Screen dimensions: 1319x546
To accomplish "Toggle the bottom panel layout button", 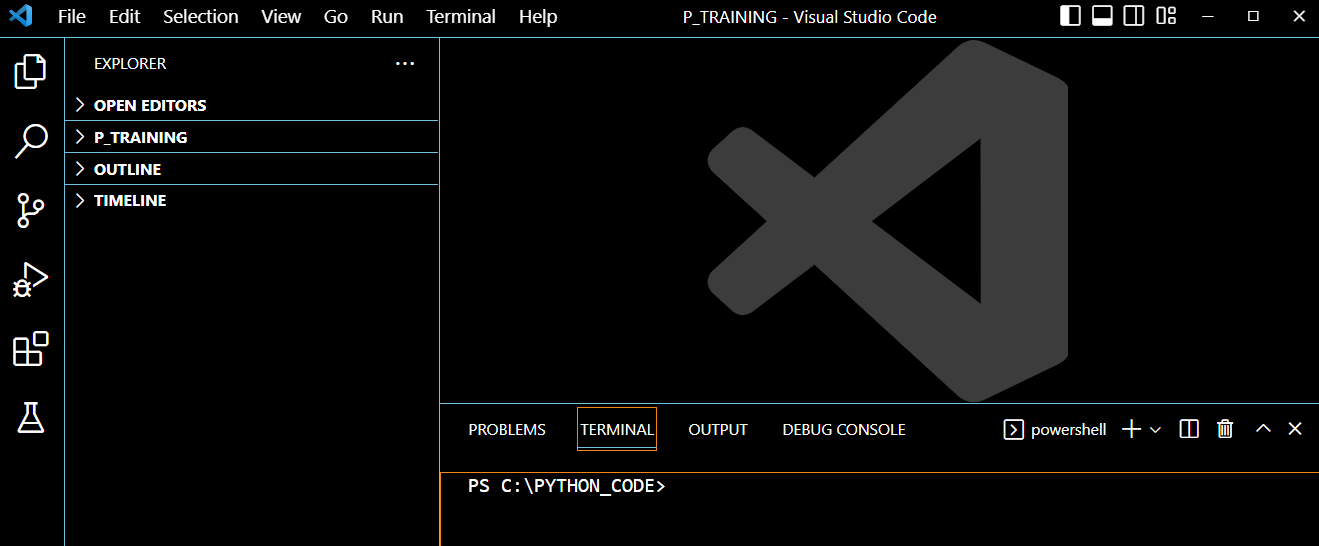I will [x=1102, y=17].
